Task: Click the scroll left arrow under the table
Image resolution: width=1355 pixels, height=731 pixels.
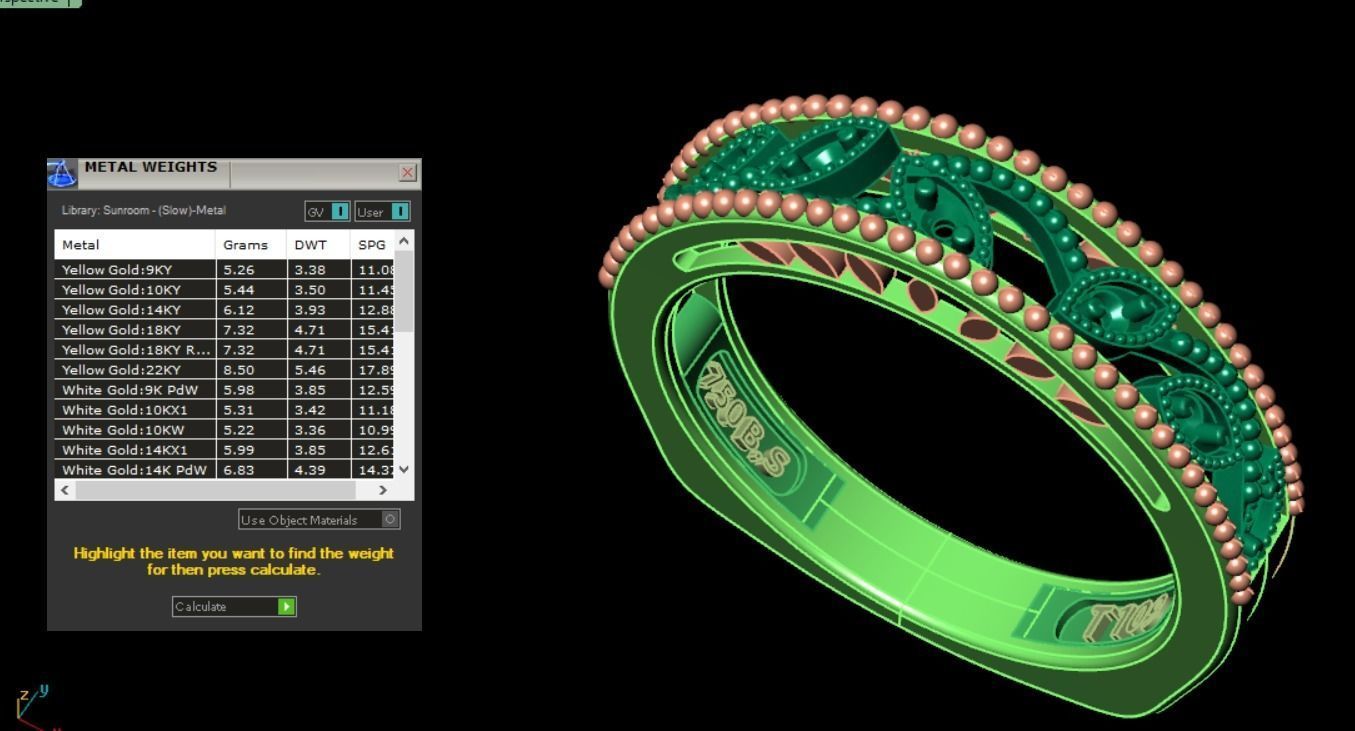Action: (66, 490)
